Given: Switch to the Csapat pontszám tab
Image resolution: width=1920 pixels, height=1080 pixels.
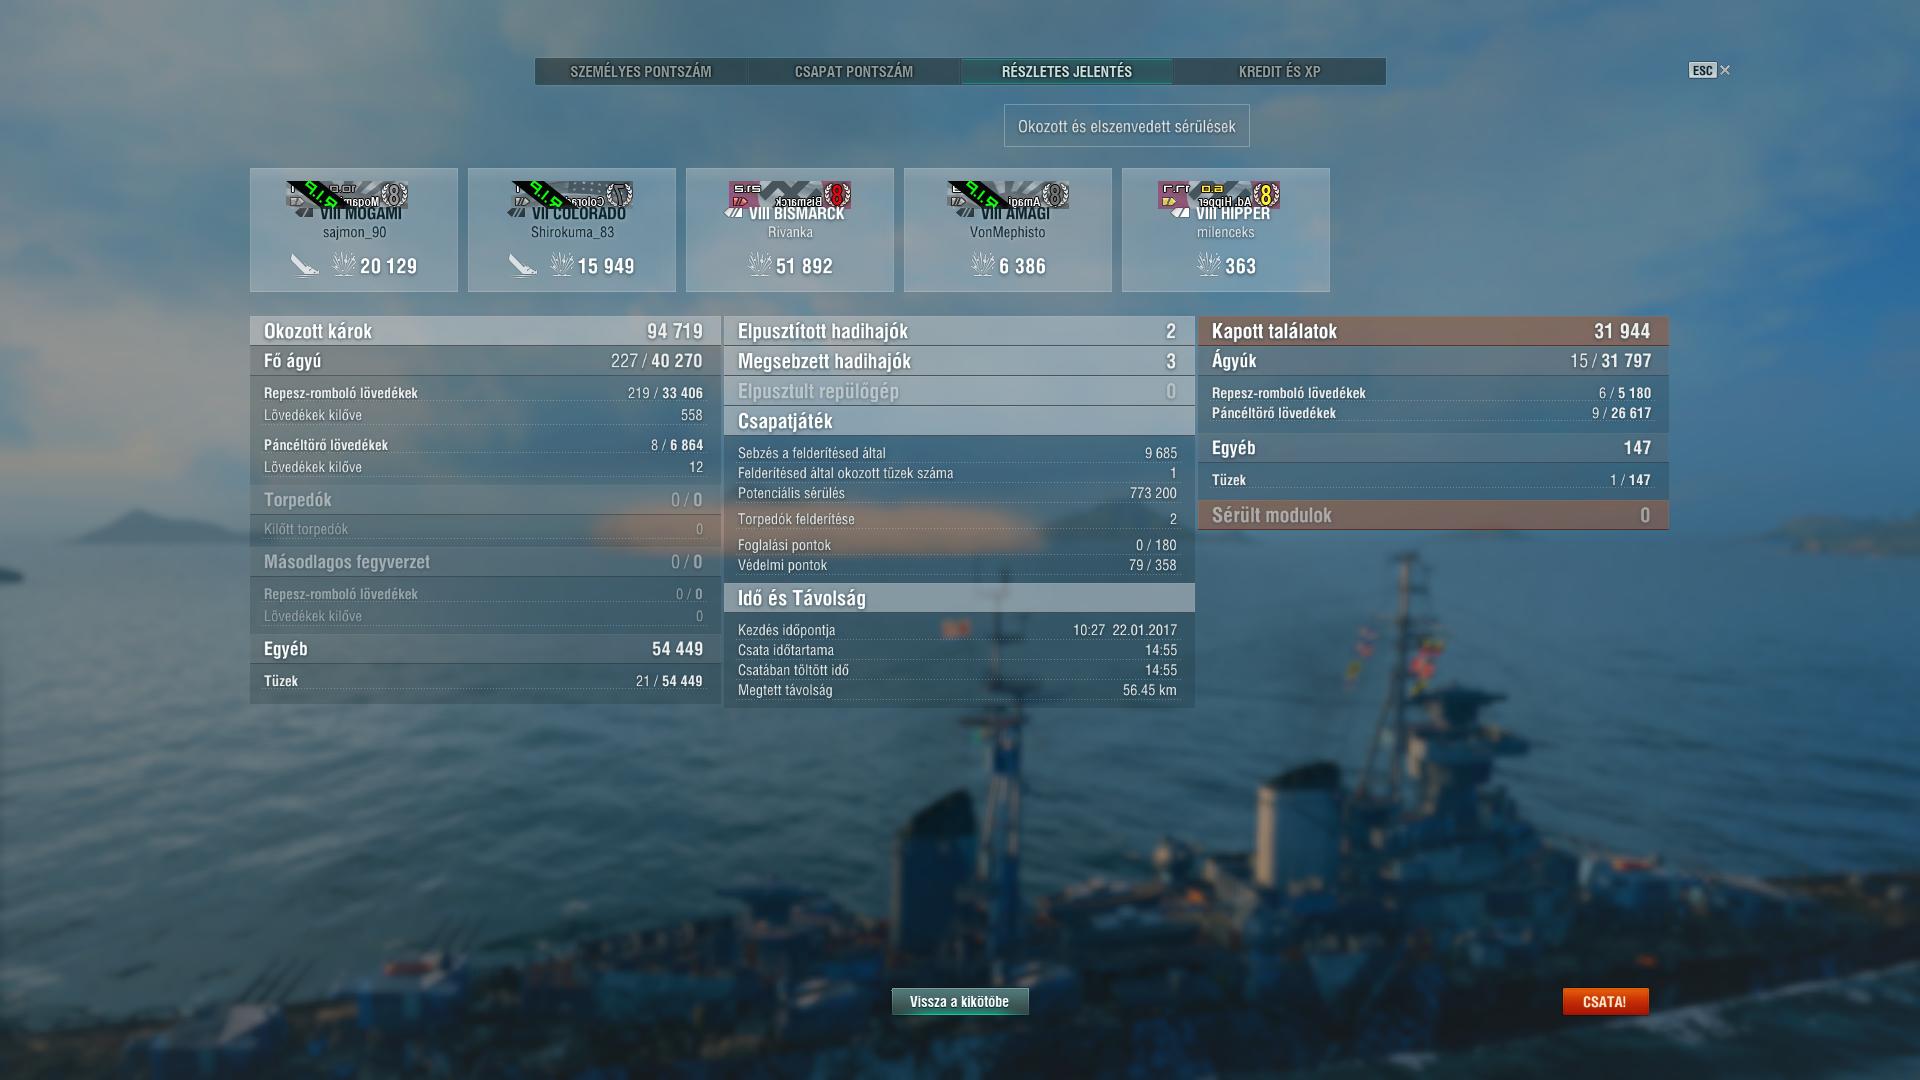Looking at the screenshot, I should click(x=854, y=71).
